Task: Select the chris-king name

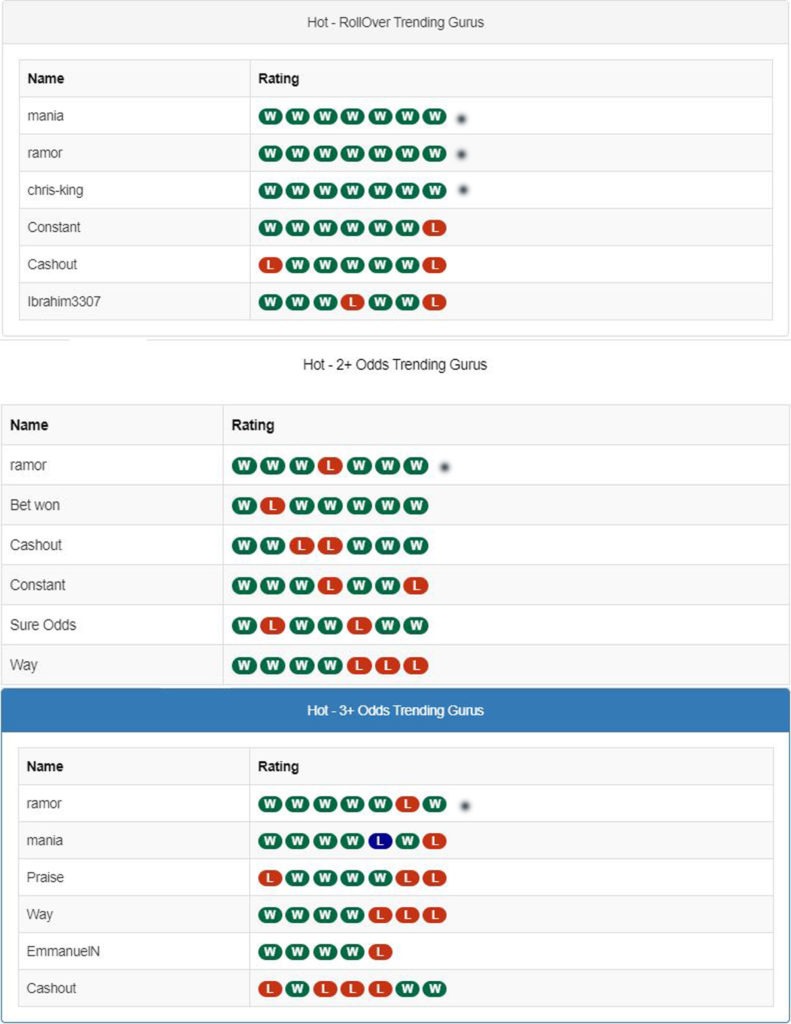Action: pyautogui.click(x=56, y=191)
